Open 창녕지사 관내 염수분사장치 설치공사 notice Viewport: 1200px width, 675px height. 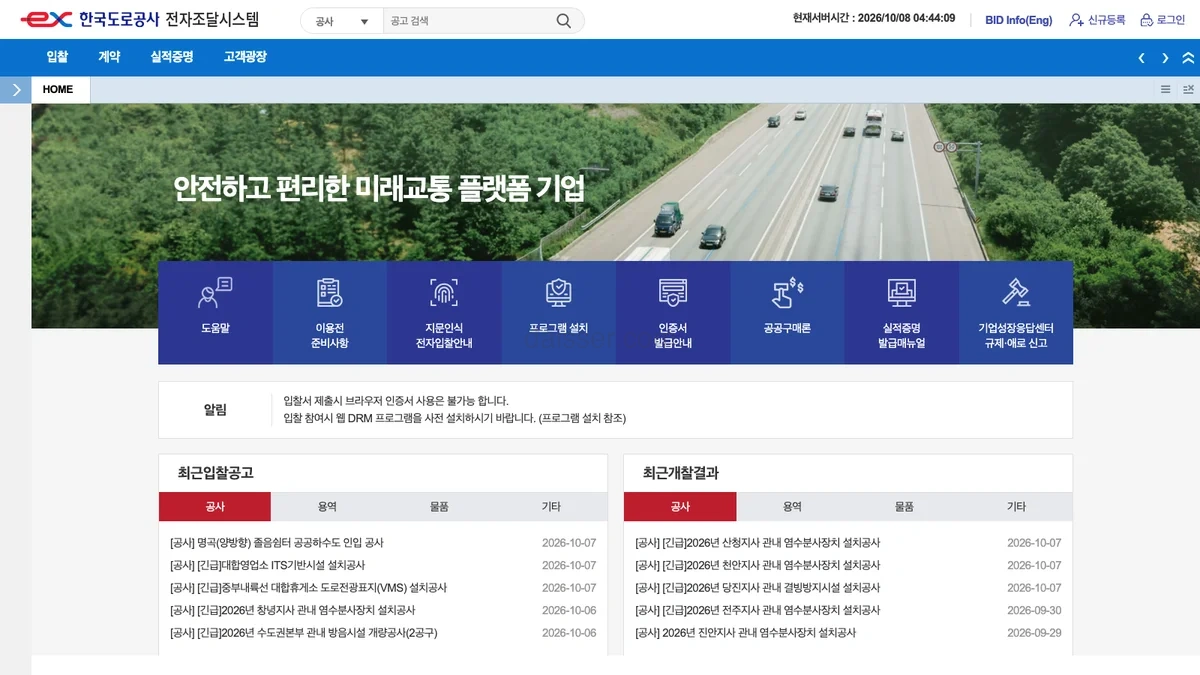(x=293, y=610)
